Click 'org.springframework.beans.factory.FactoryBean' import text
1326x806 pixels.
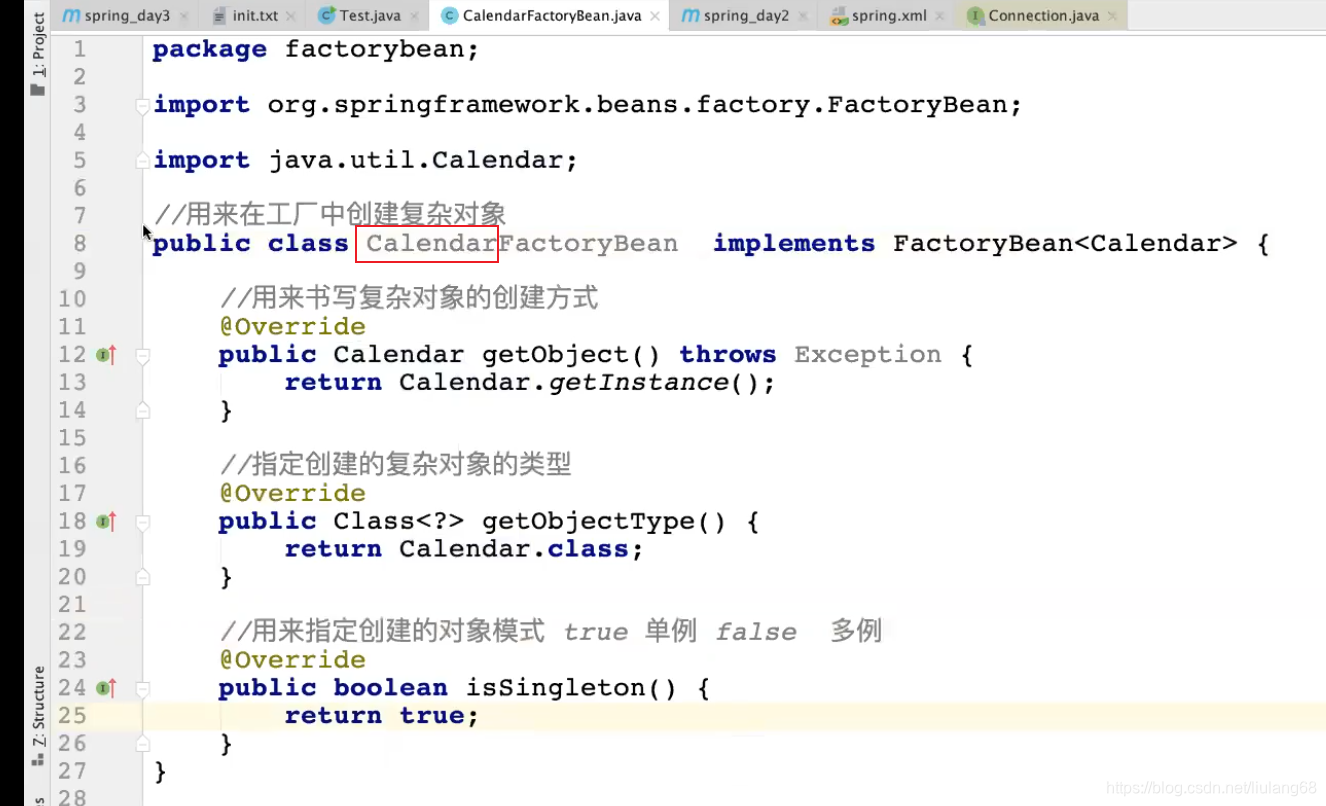tap(636, 105)
